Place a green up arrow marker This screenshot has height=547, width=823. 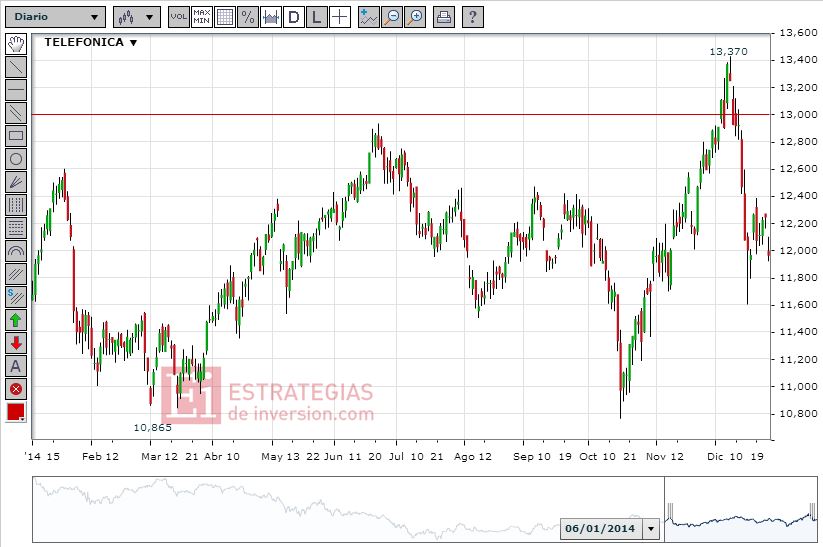(x=16, y=320)
